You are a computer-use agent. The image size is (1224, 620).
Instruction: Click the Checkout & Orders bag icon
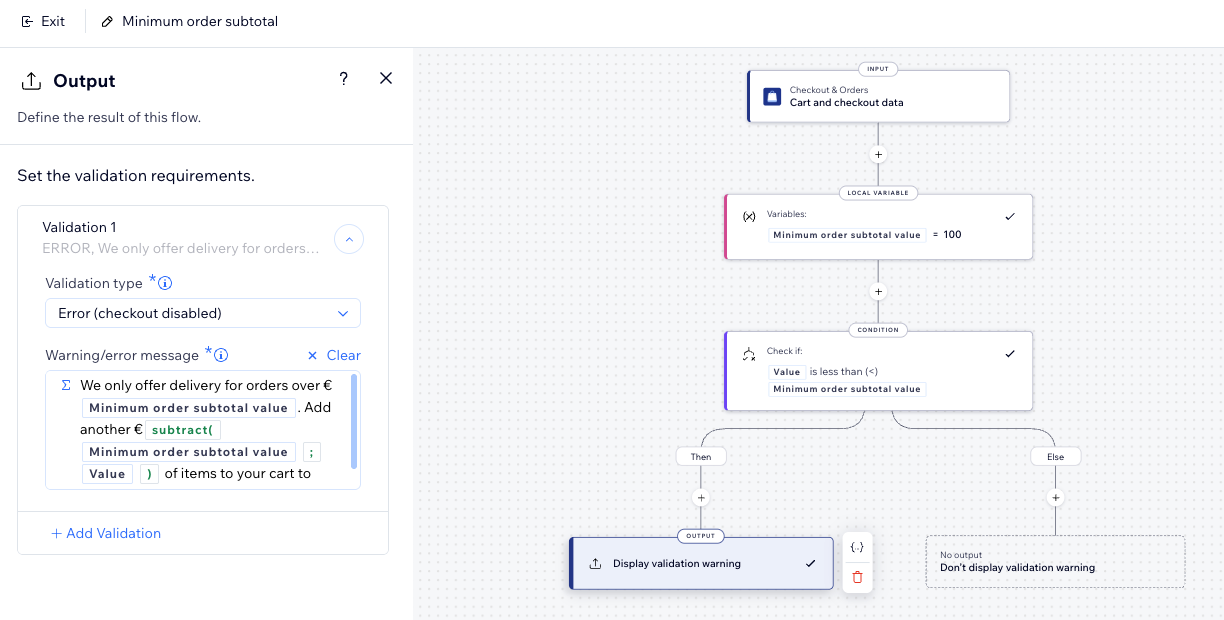772,96
